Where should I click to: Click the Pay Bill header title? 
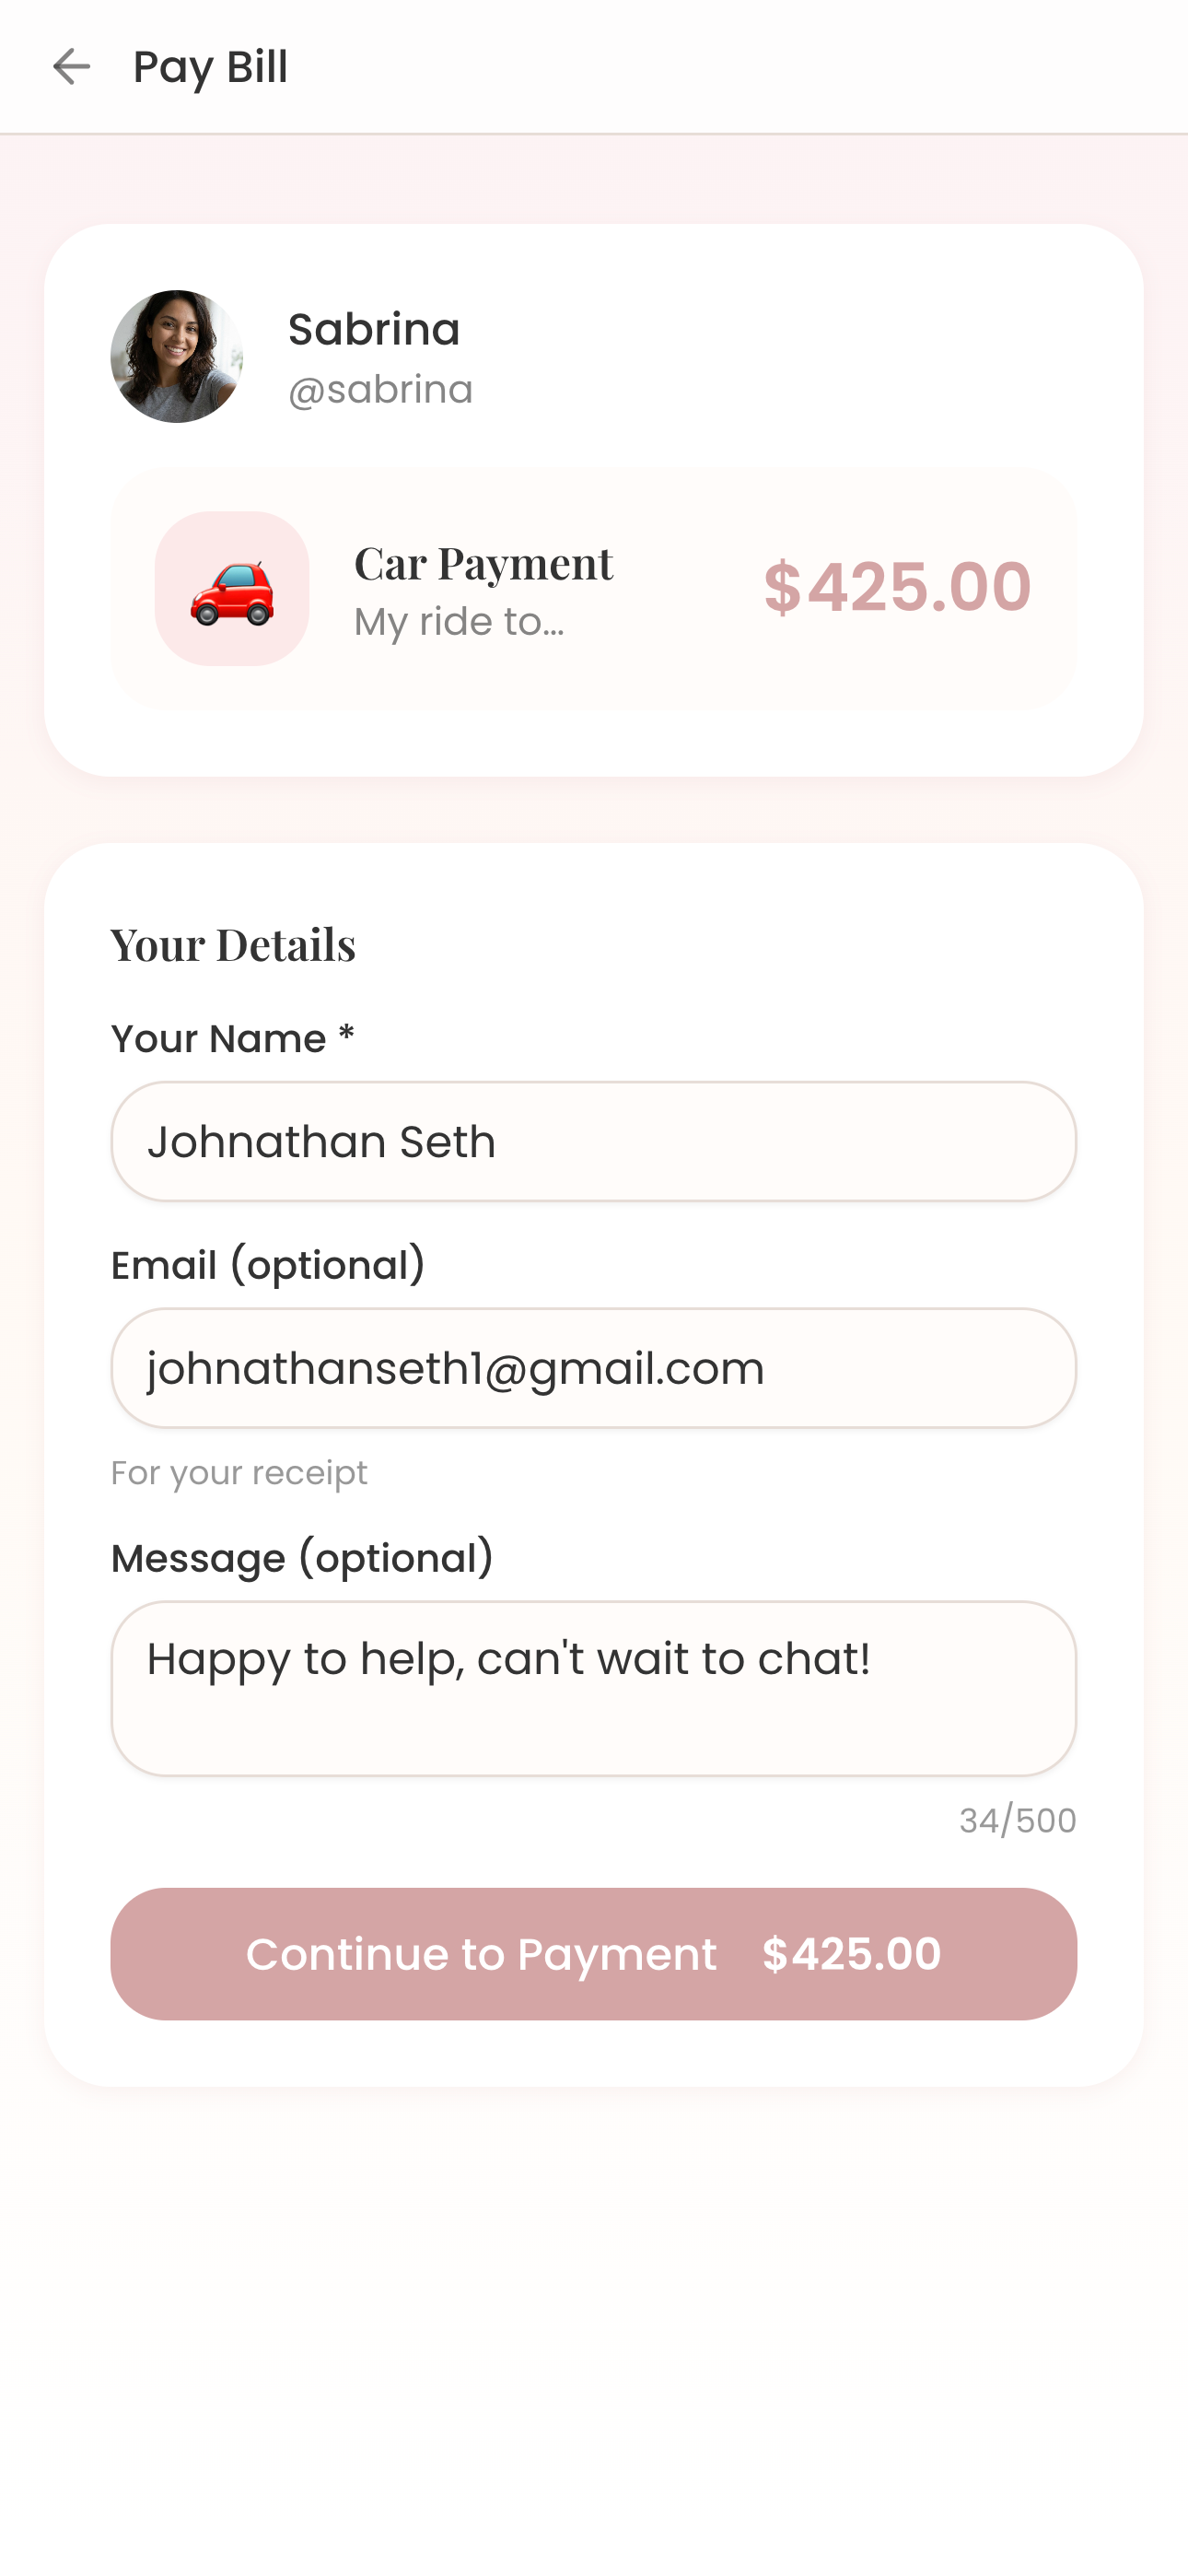click(x=210, y=67)
